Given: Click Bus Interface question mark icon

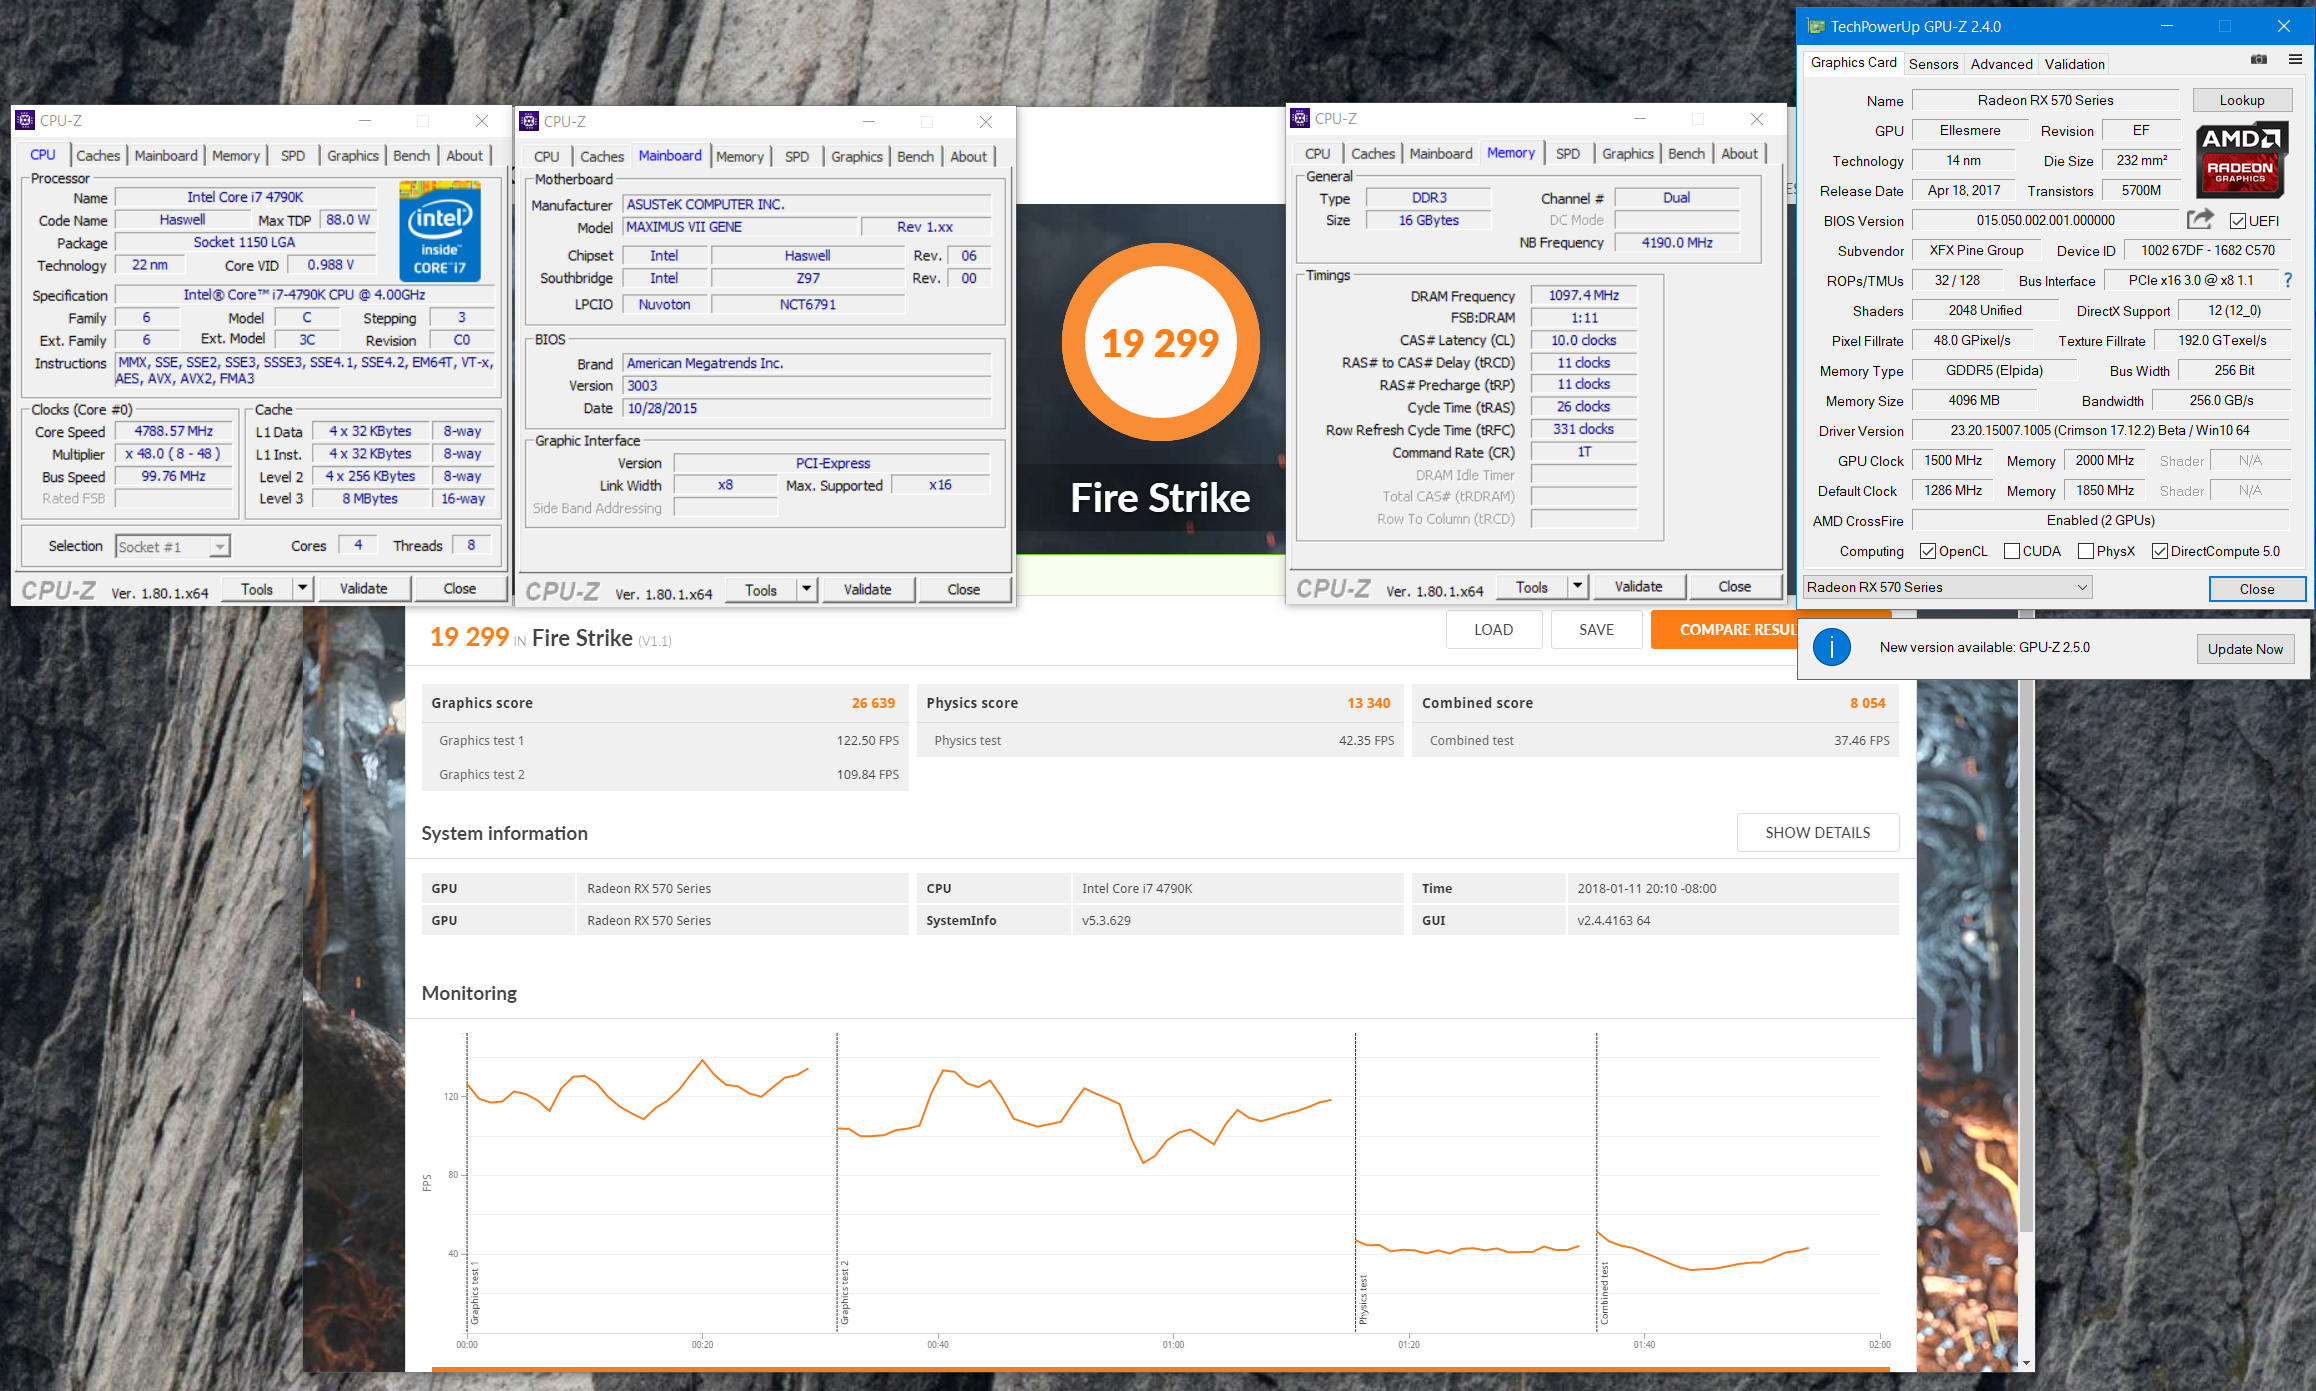Looking at the screenshot, I should pos(2288,281).
